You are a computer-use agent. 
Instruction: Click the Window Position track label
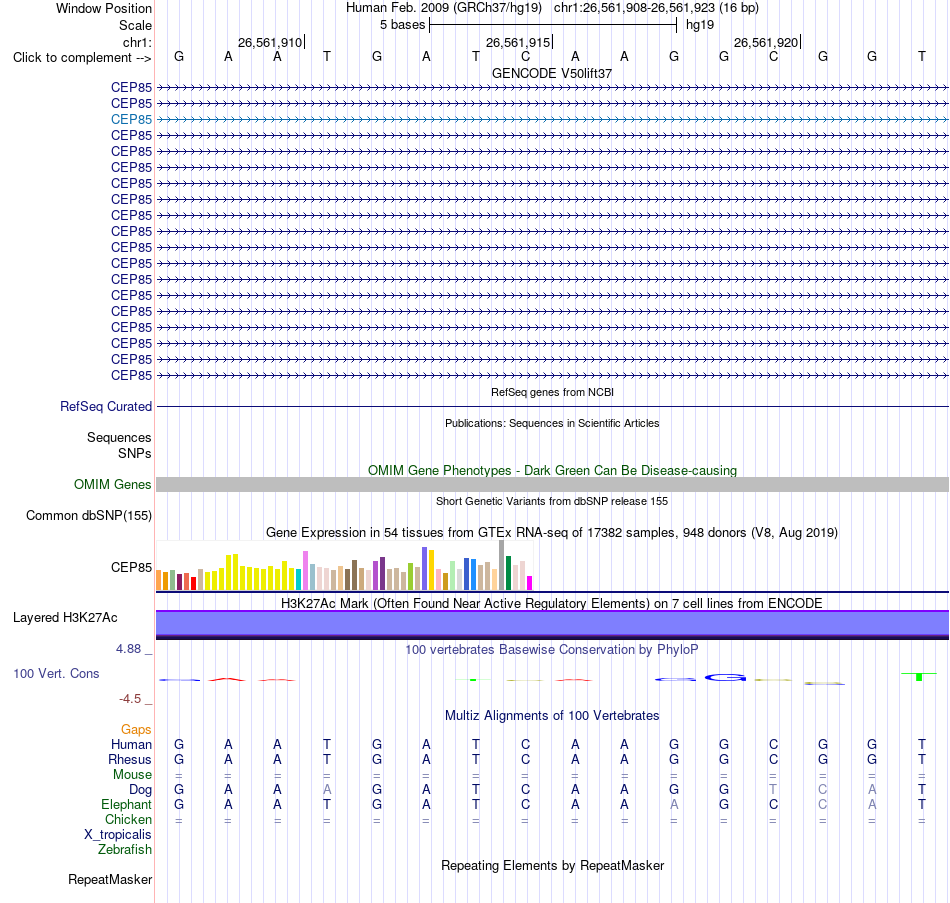tap(104, 8)
